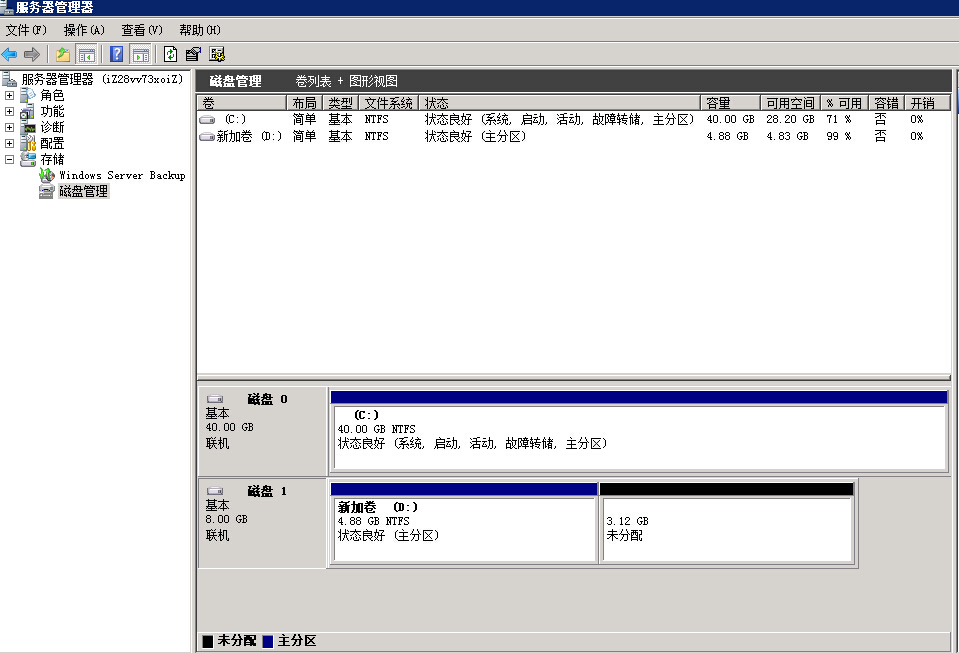
Task: Open the 操作(A) menu
Action: click(x=84, y=30)
